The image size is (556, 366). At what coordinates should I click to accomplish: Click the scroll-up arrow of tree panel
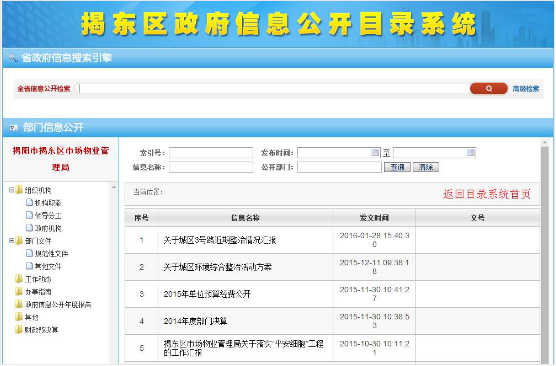113,187
